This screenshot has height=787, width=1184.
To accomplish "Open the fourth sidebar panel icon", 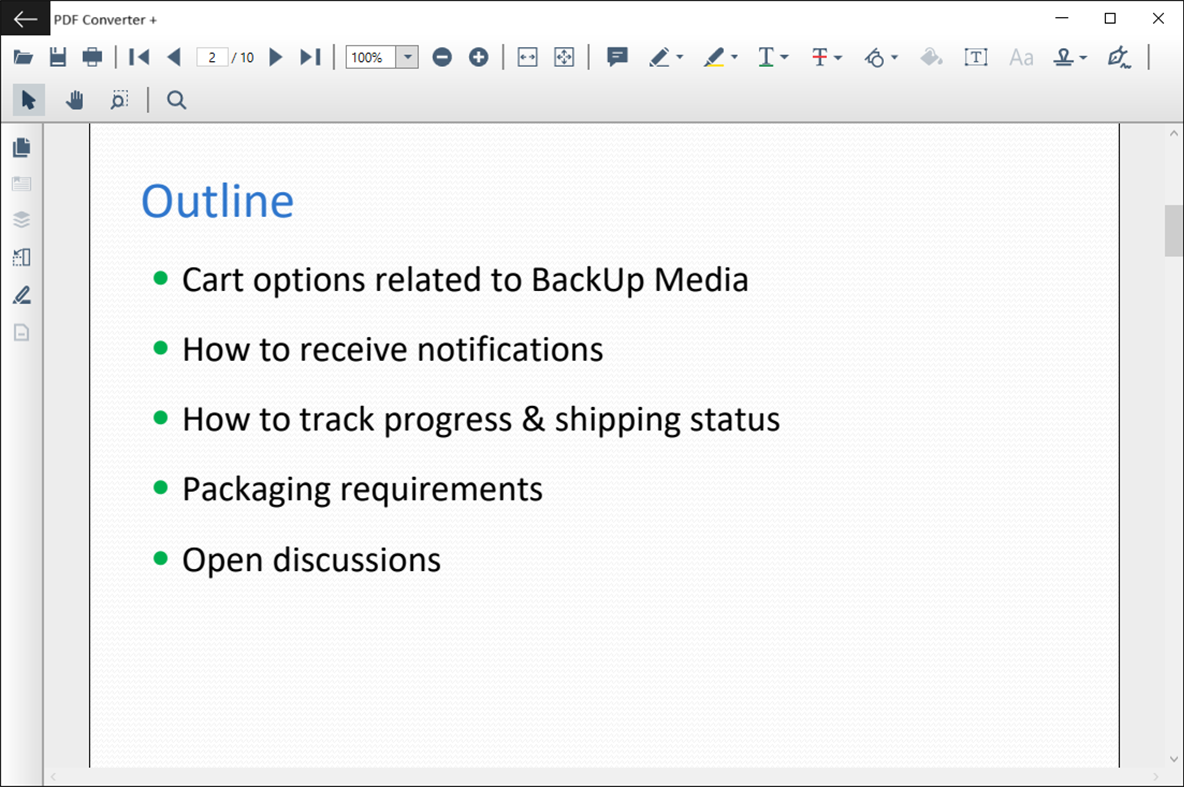I will point(22,258).
